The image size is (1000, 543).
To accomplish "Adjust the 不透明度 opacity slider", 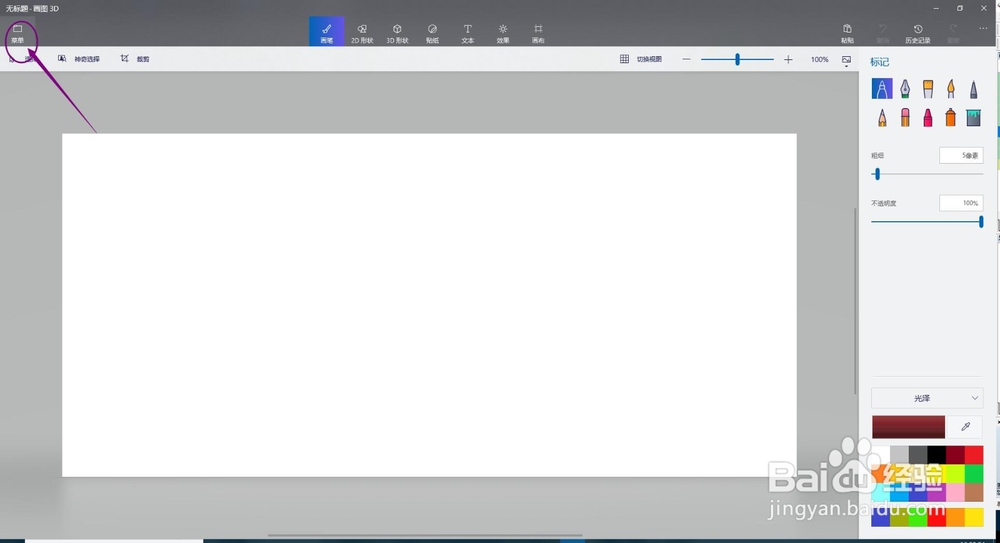I will coord(927,221).
